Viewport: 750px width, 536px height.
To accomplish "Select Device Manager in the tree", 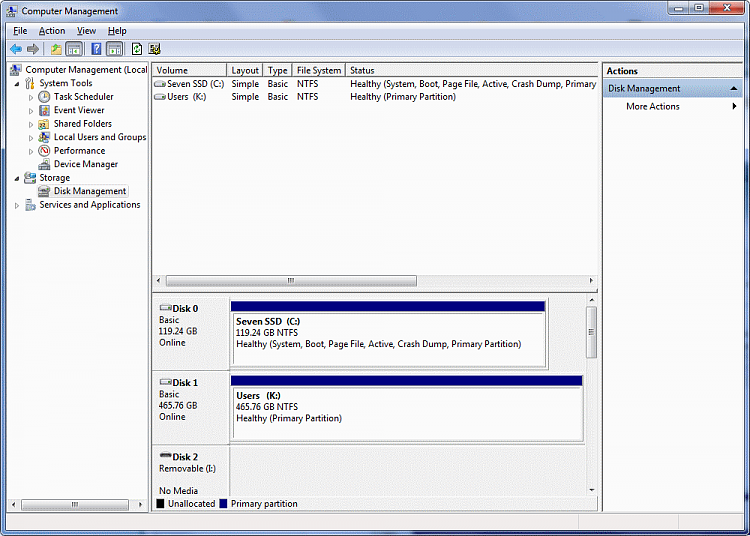I will [x=86, y=164].
